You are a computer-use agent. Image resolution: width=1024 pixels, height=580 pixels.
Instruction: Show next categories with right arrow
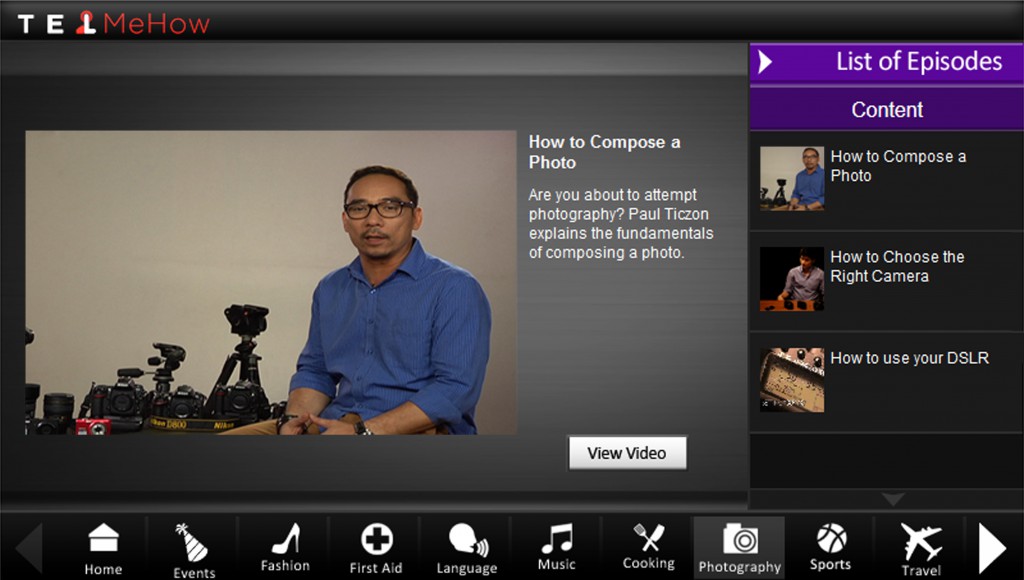click(993, 549)
